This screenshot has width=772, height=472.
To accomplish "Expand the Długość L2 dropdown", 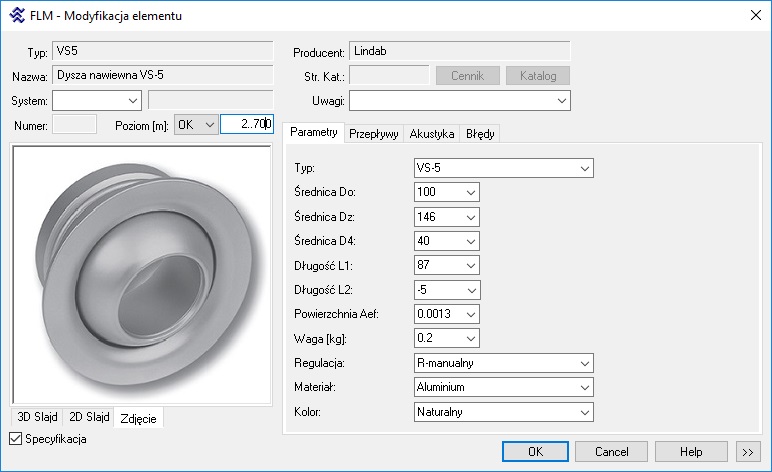I will pyautogui.click(x=447, y=290).
